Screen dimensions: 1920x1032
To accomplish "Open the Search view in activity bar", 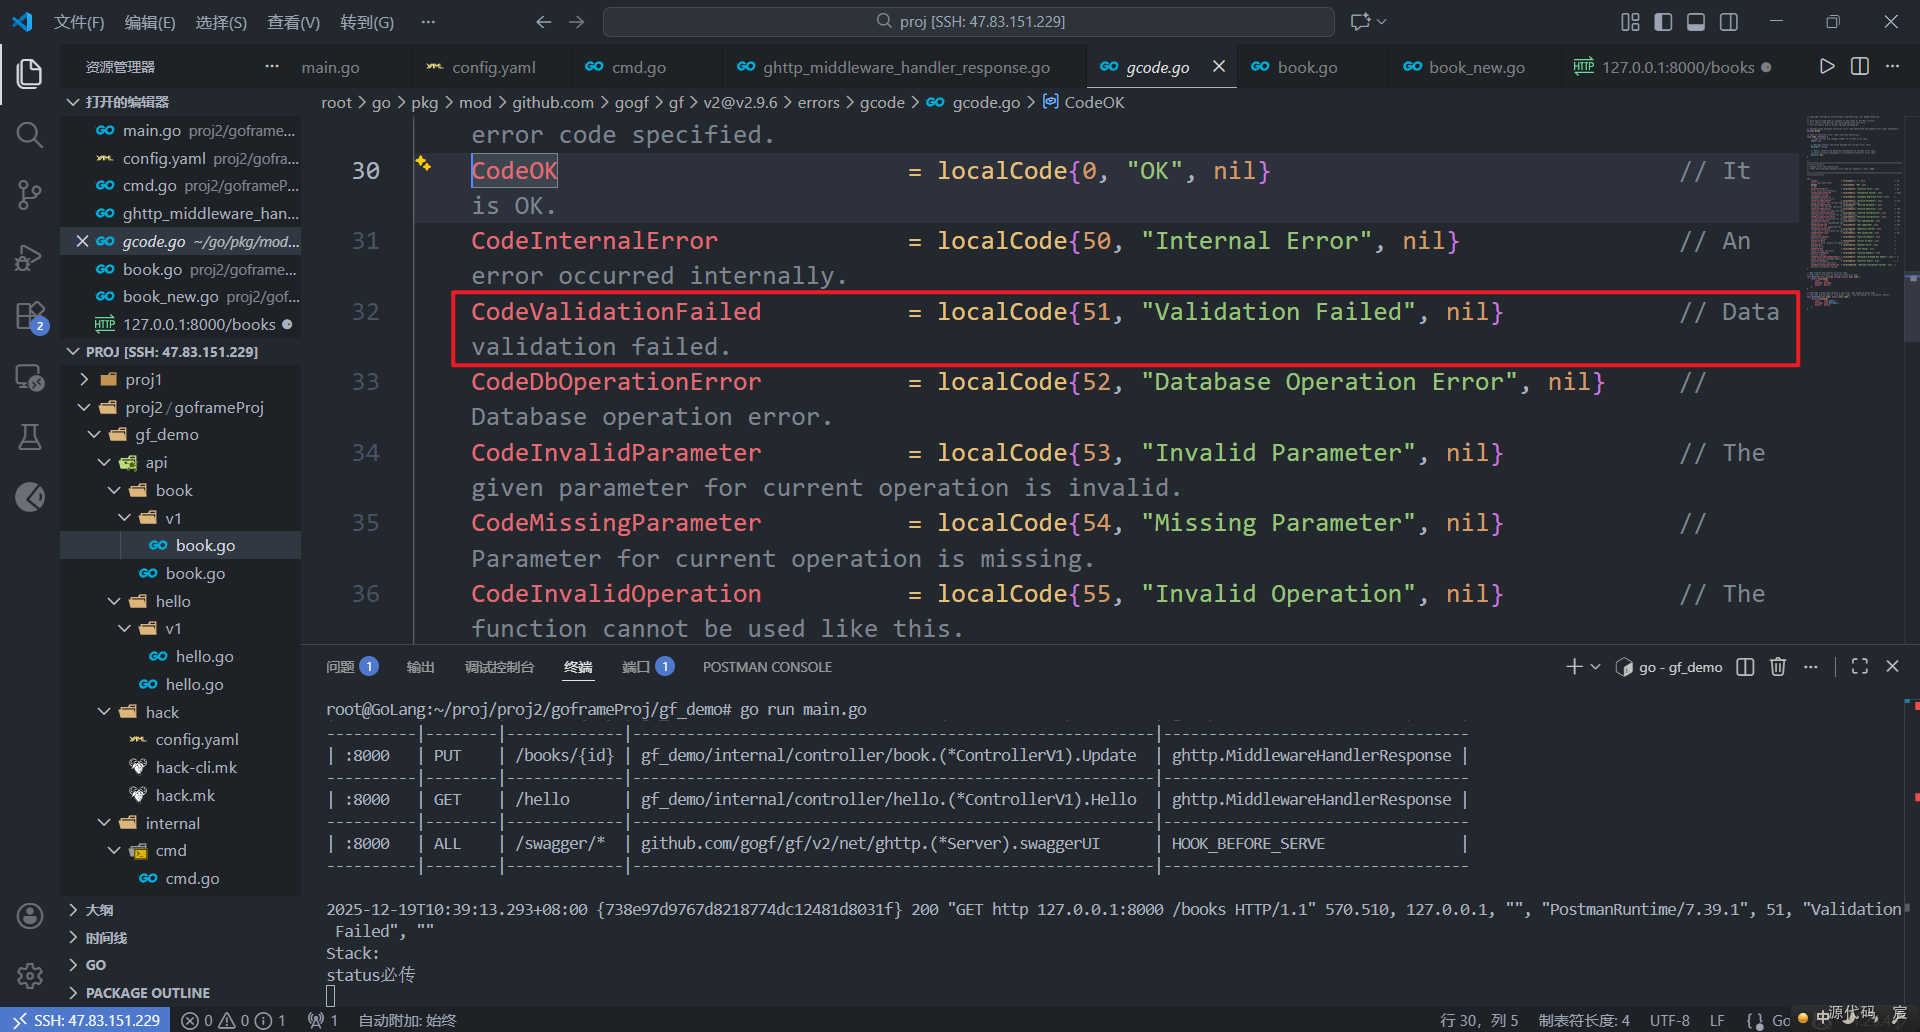I will tap(30, 134).
